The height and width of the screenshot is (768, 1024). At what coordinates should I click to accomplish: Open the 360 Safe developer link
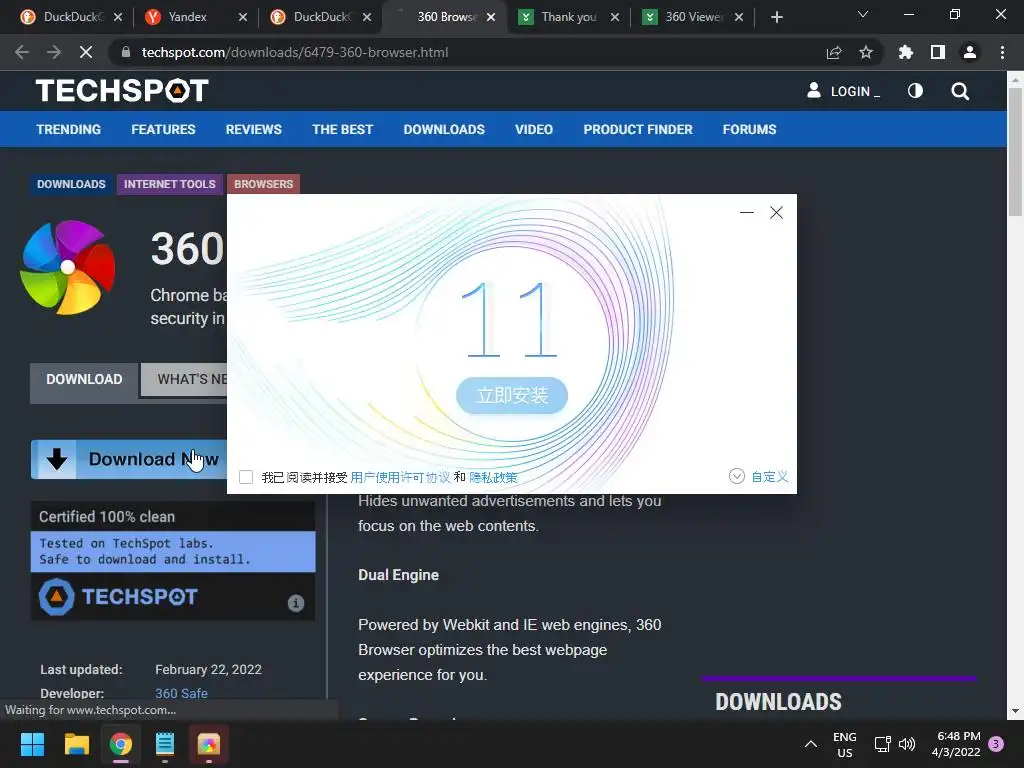coord(182,693)
